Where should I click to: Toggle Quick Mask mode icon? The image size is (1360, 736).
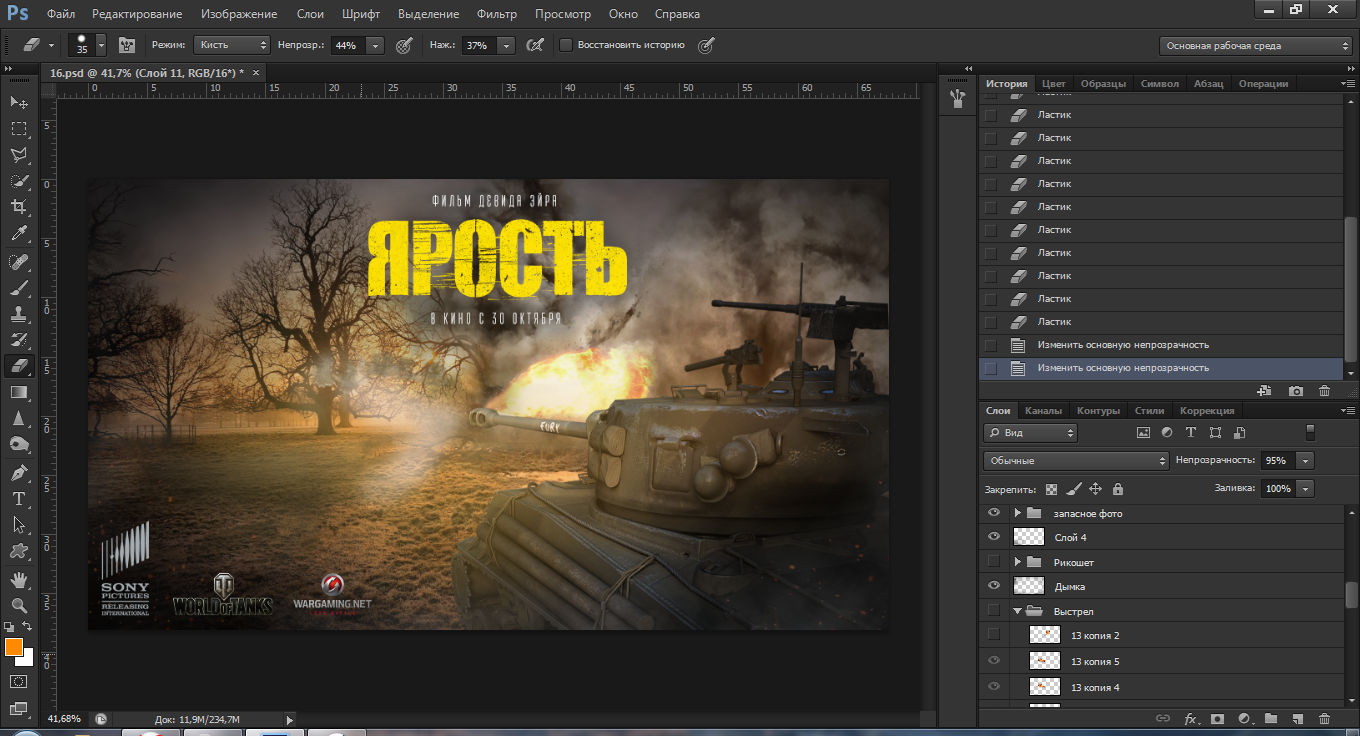coord(18,681)
